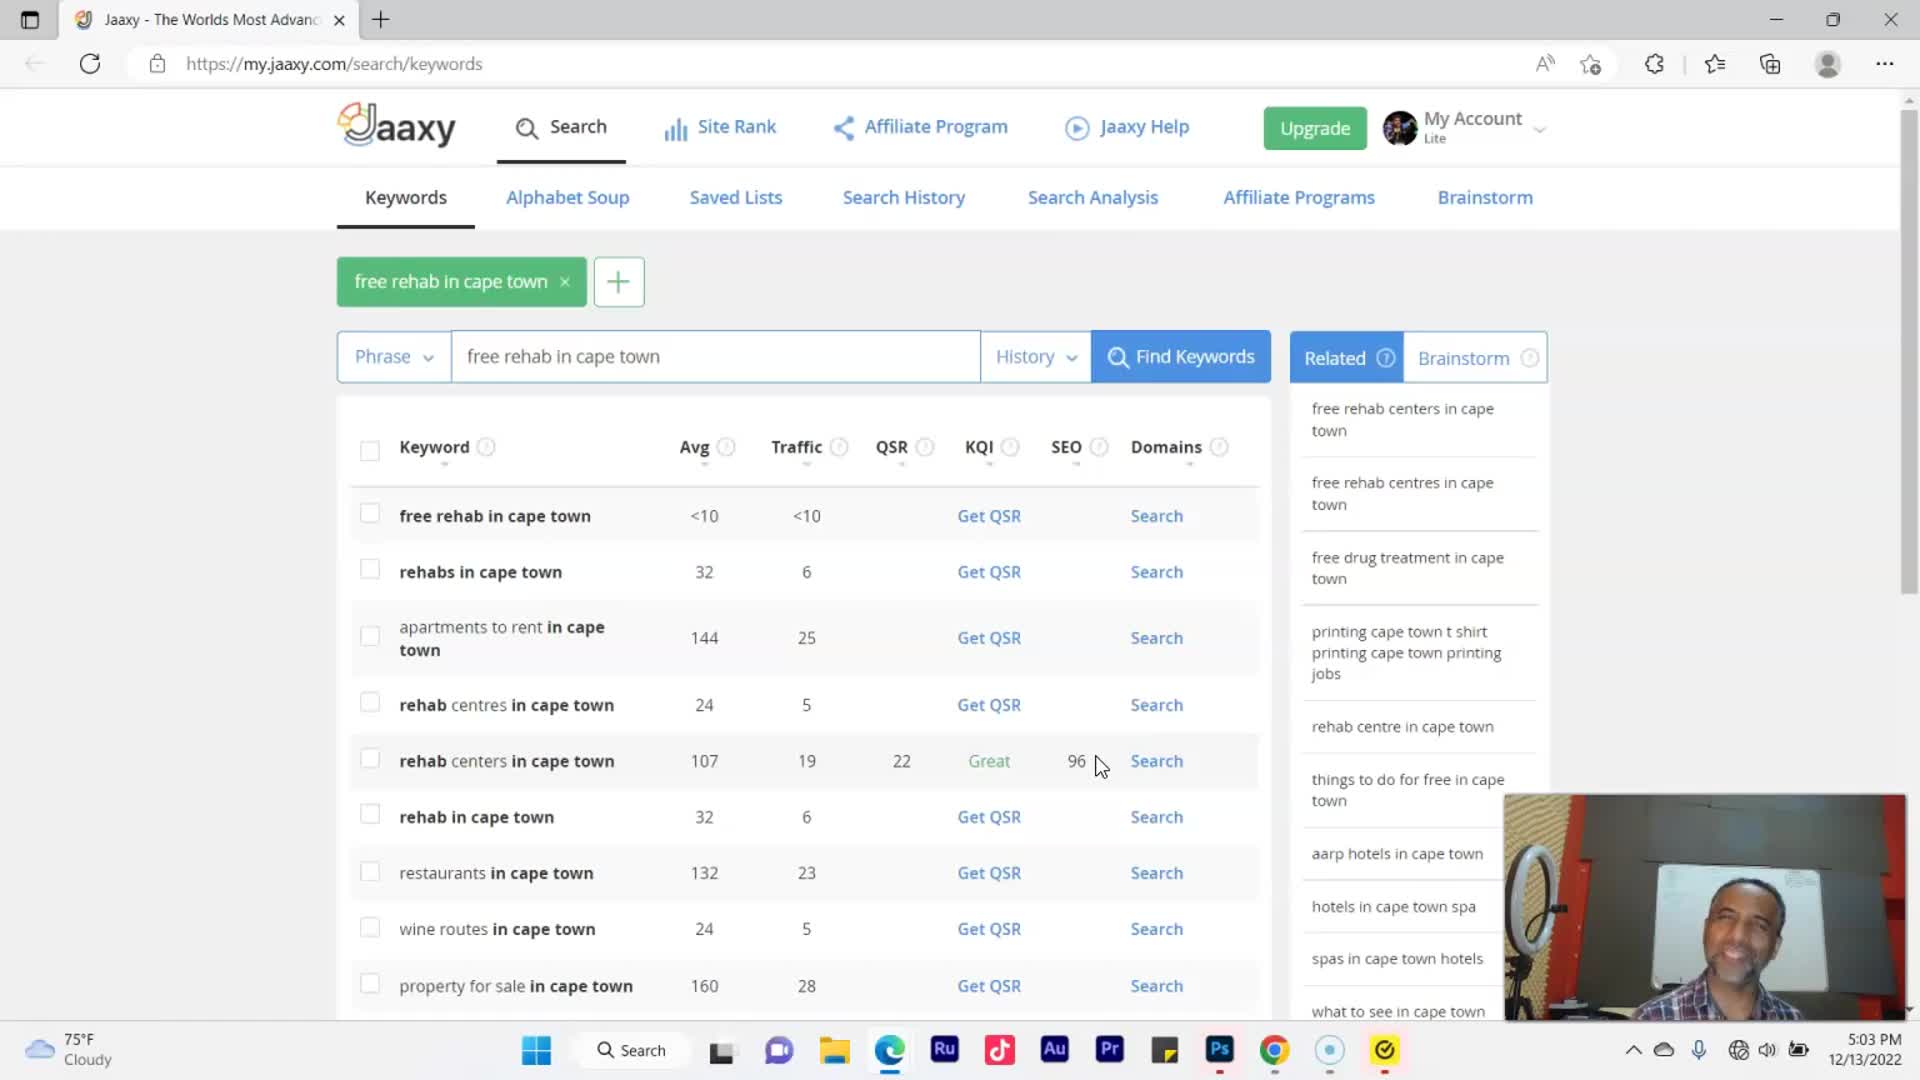This screenshot has width=1920, height=1080.
Task: Open Windows Start menu
Action: tap(536, 1050)
